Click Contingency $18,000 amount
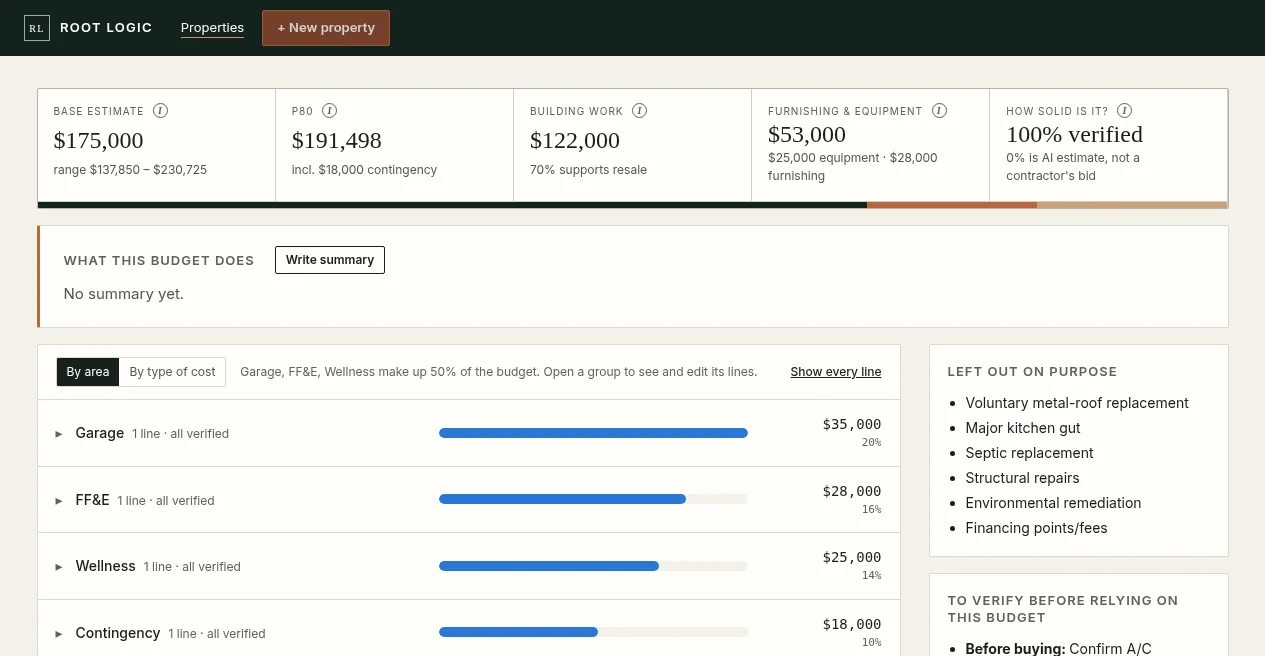Image resolution: width=1265 pixels, height=656 pixels. (x=852, y=624)
